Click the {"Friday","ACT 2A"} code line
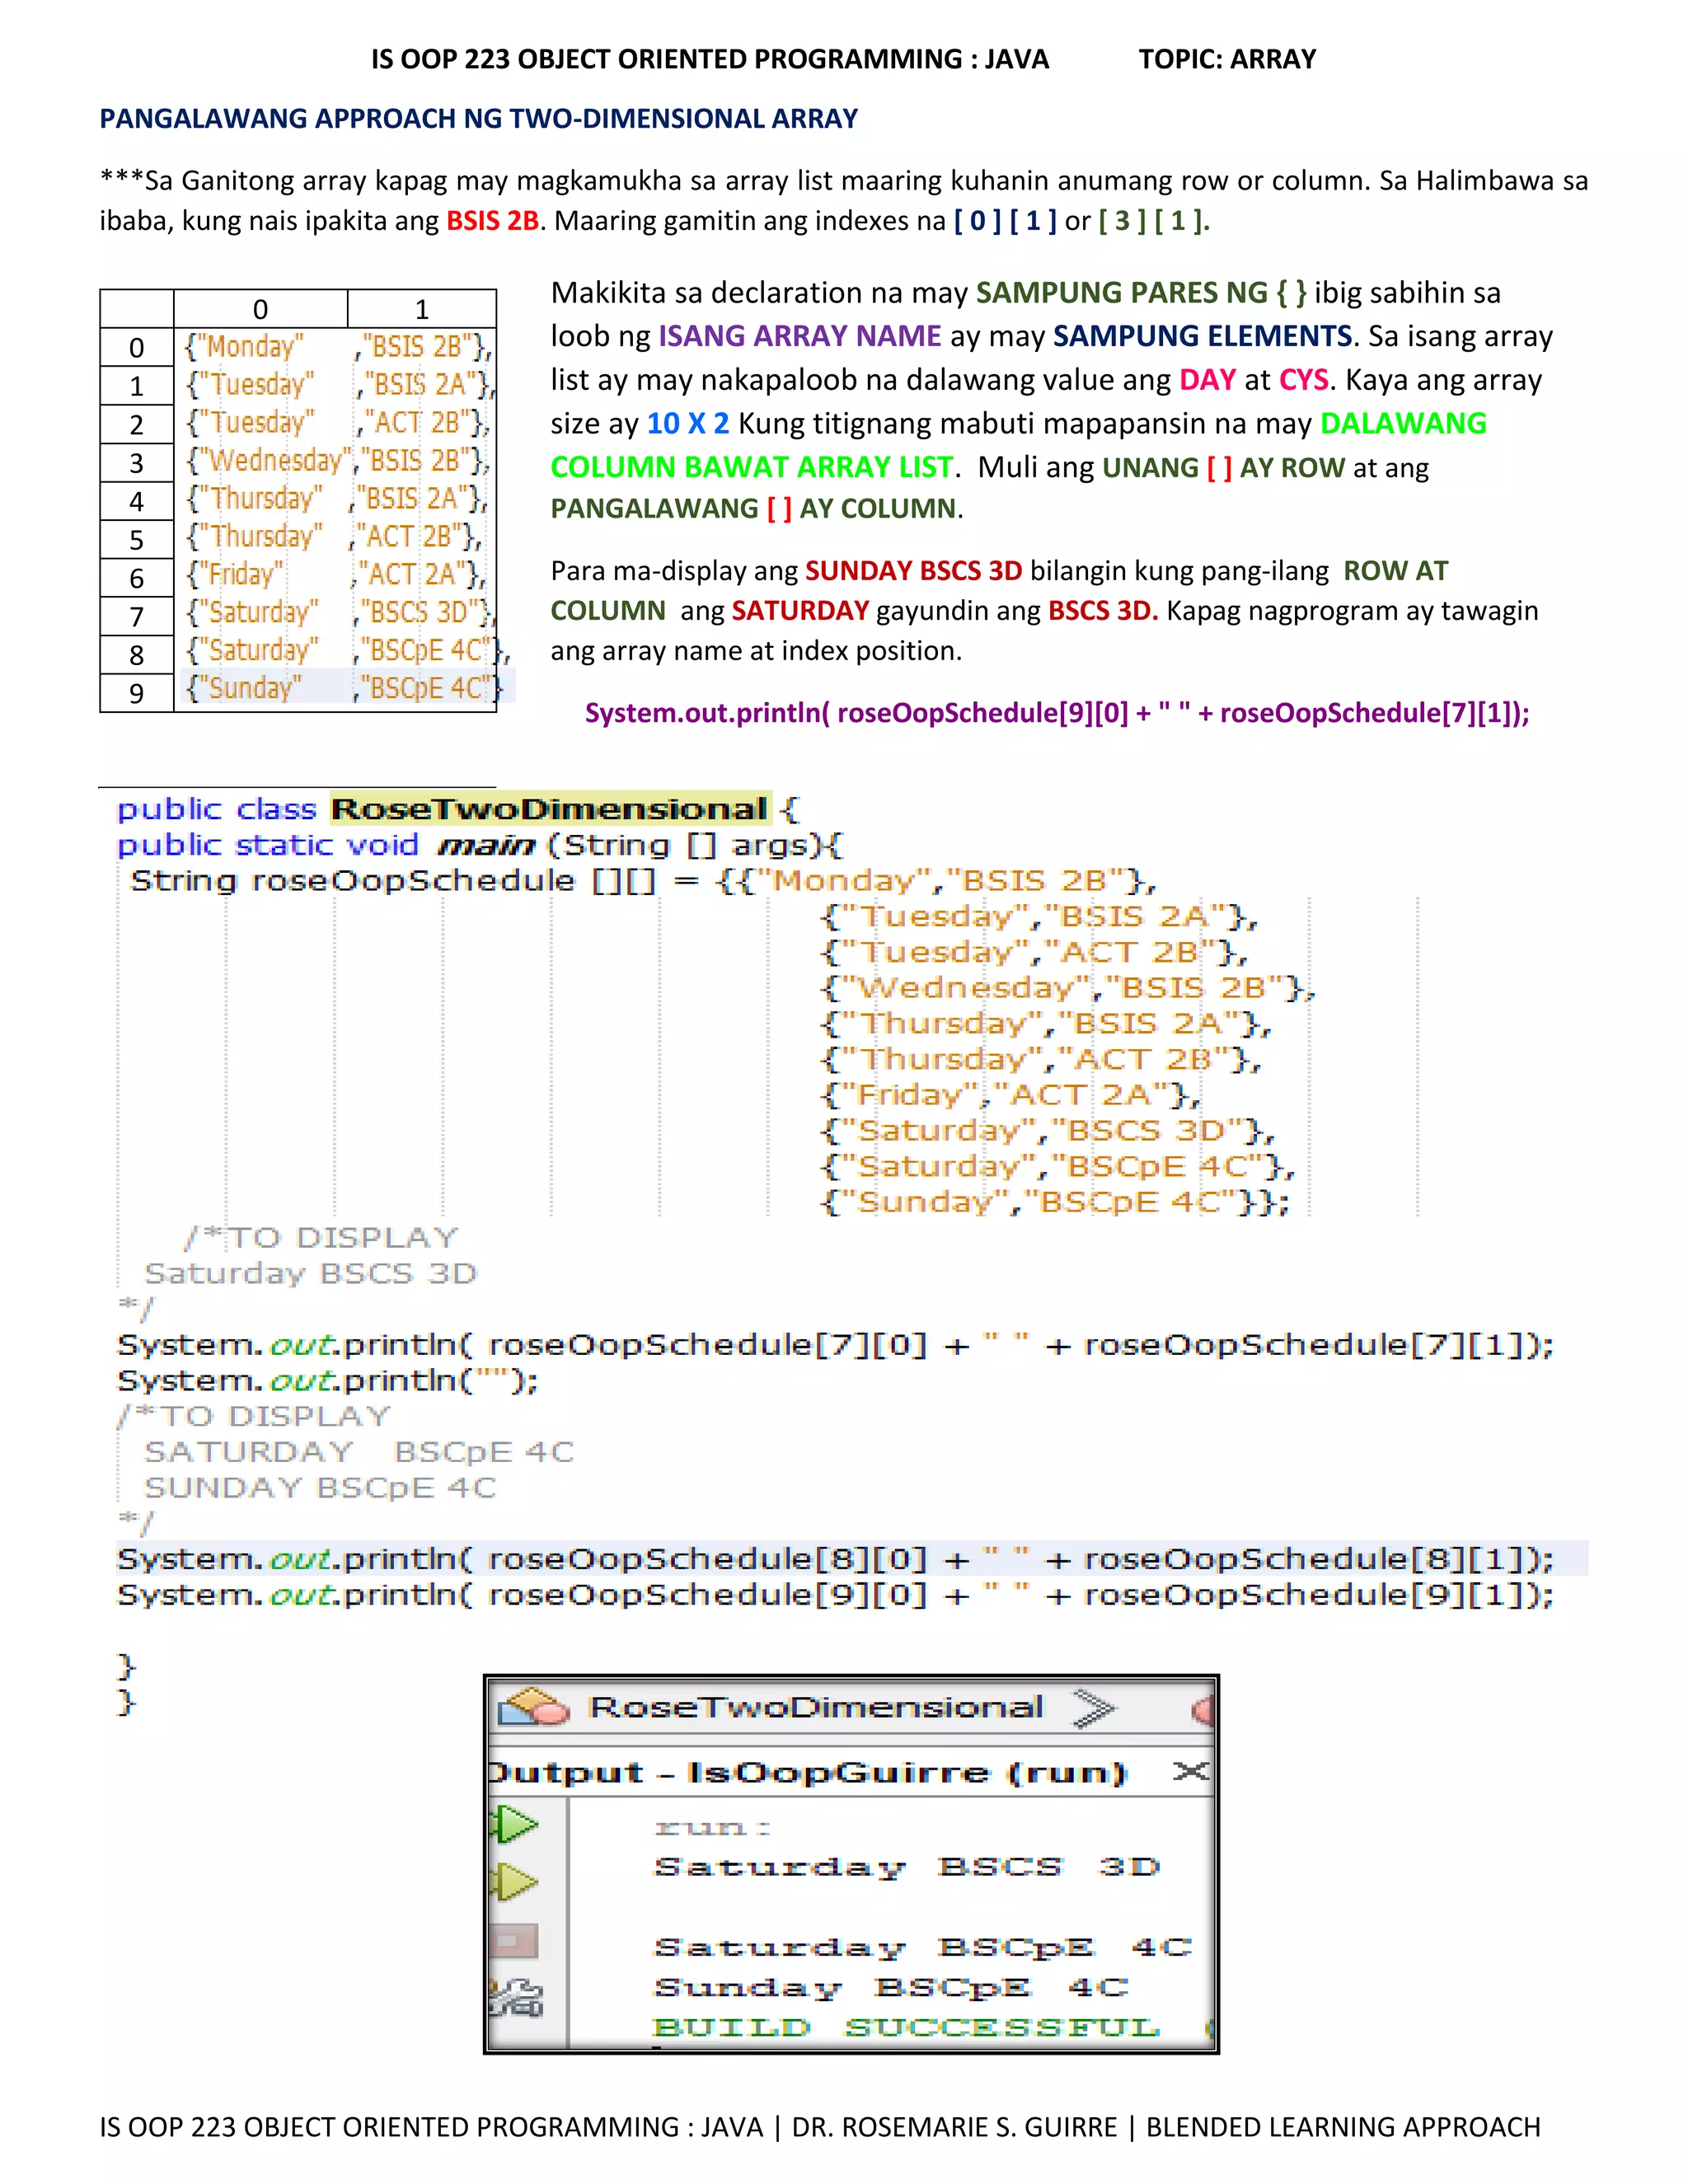 tap(1010, 1095)
